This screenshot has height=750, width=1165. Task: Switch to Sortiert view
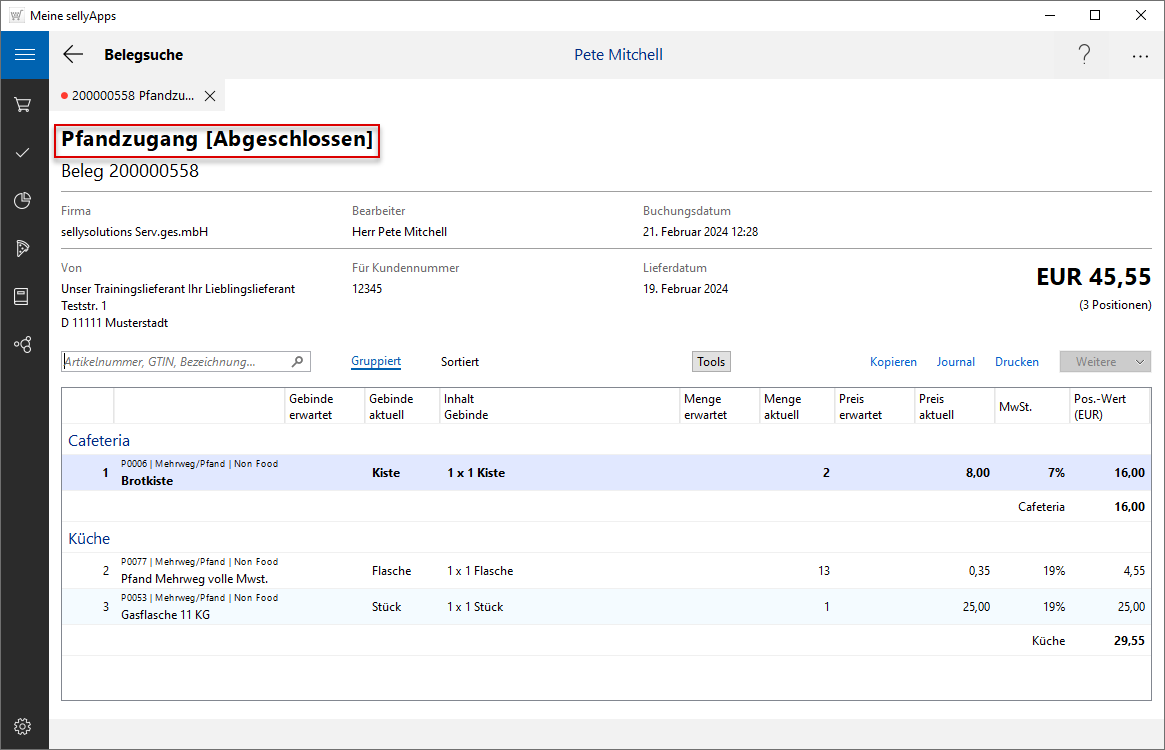pyautogui.click(x=460, y=362)
